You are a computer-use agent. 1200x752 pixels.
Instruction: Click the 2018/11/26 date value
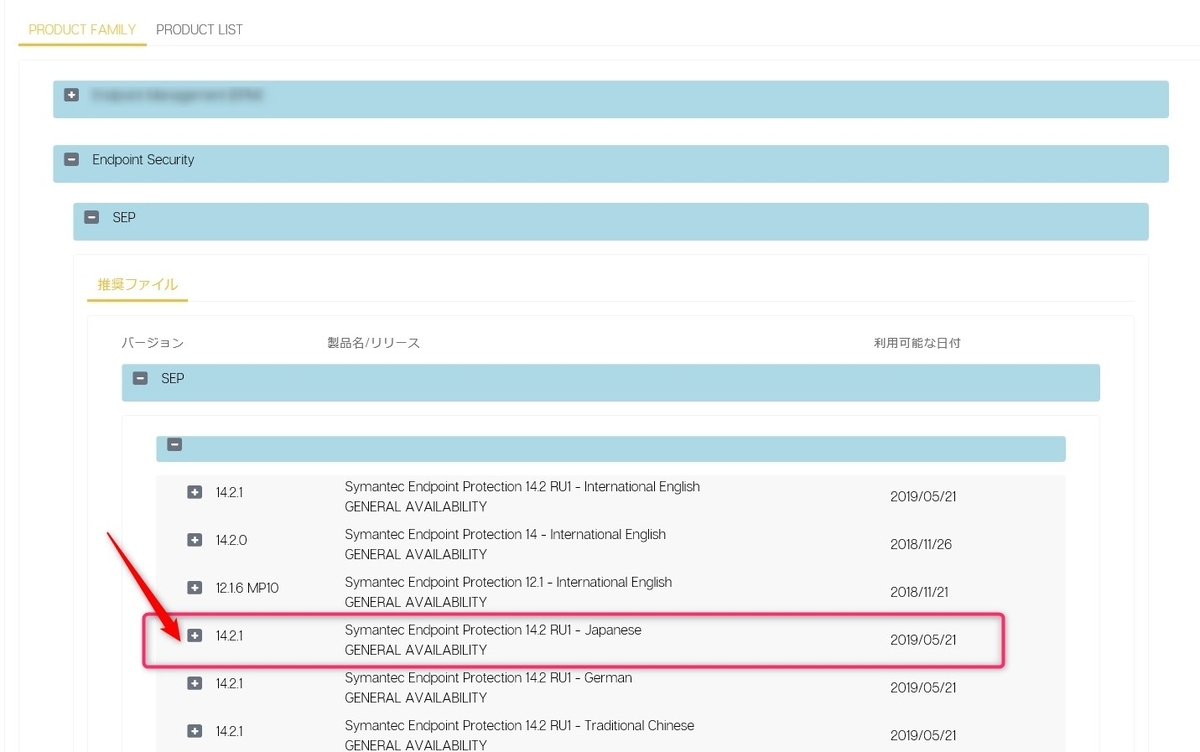pyautogui.click(x=923, y=545)
